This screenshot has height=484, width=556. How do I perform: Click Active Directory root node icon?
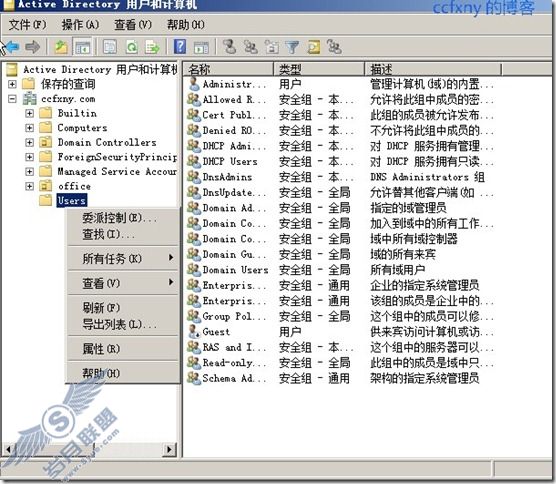[12, 69]
